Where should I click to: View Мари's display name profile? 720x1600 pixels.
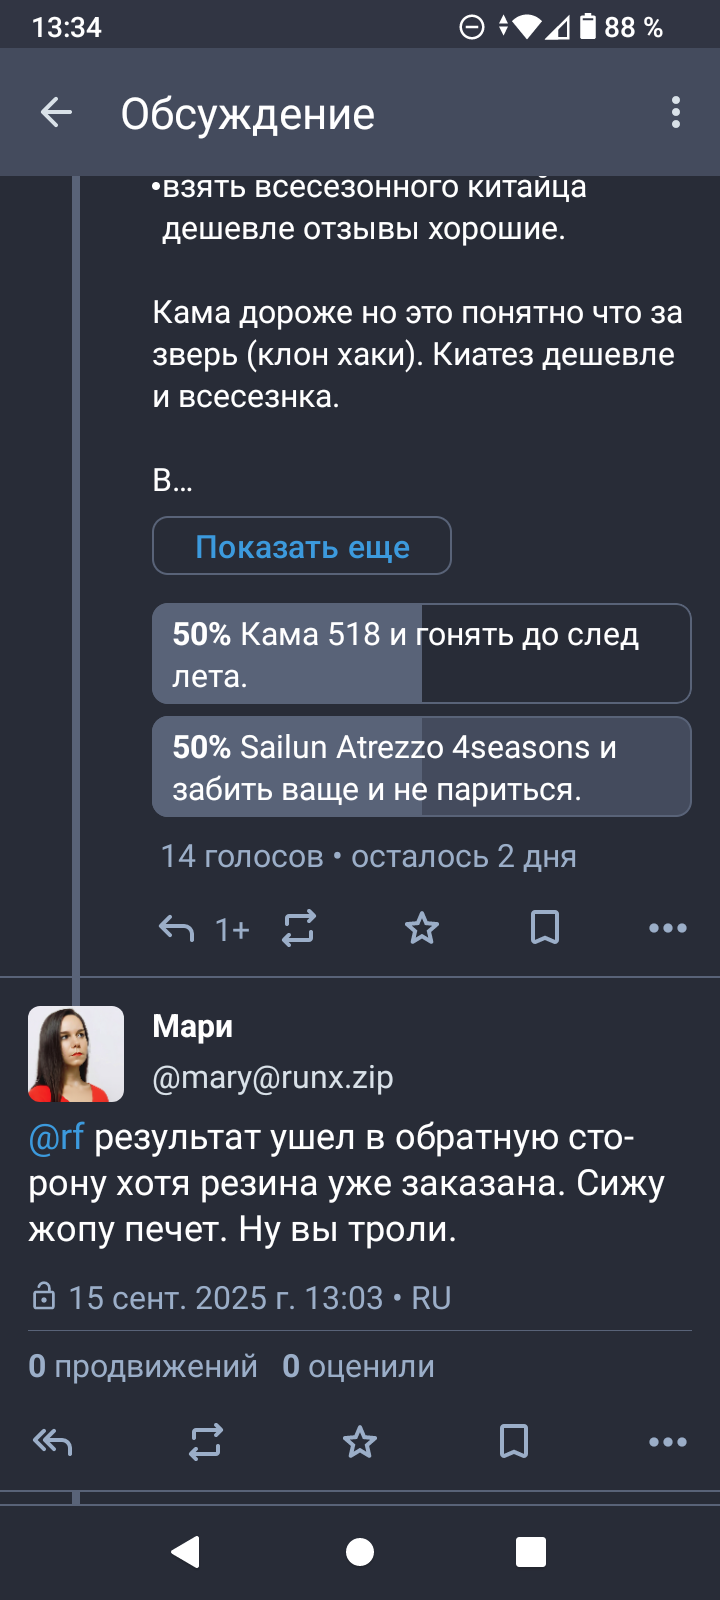pos(193,1027)
